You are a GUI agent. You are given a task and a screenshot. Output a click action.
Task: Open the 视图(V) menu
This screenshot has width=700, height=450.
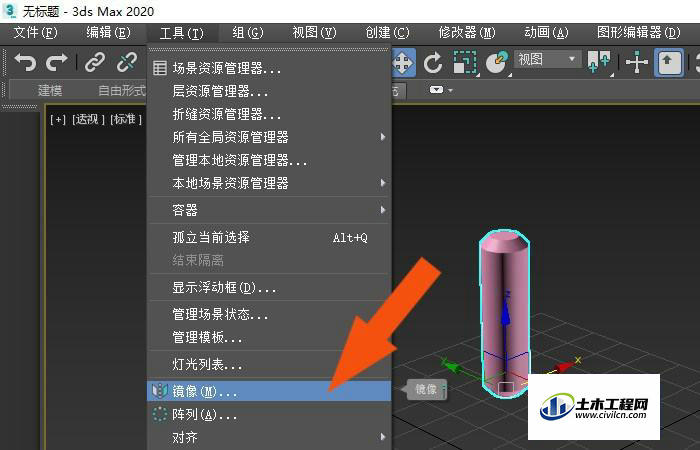coord(314,33)
